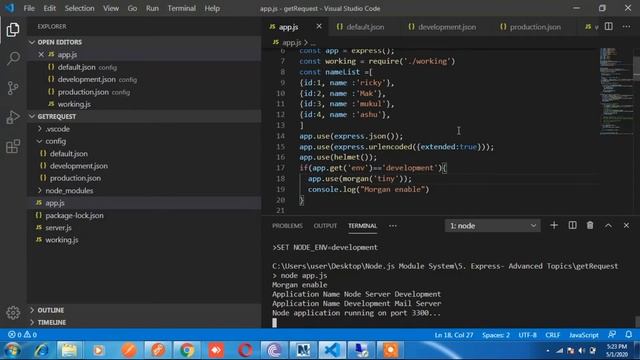Change language mode JavaScript
Image resolution: width=640 pixels, height=360 pixels.
584,335
